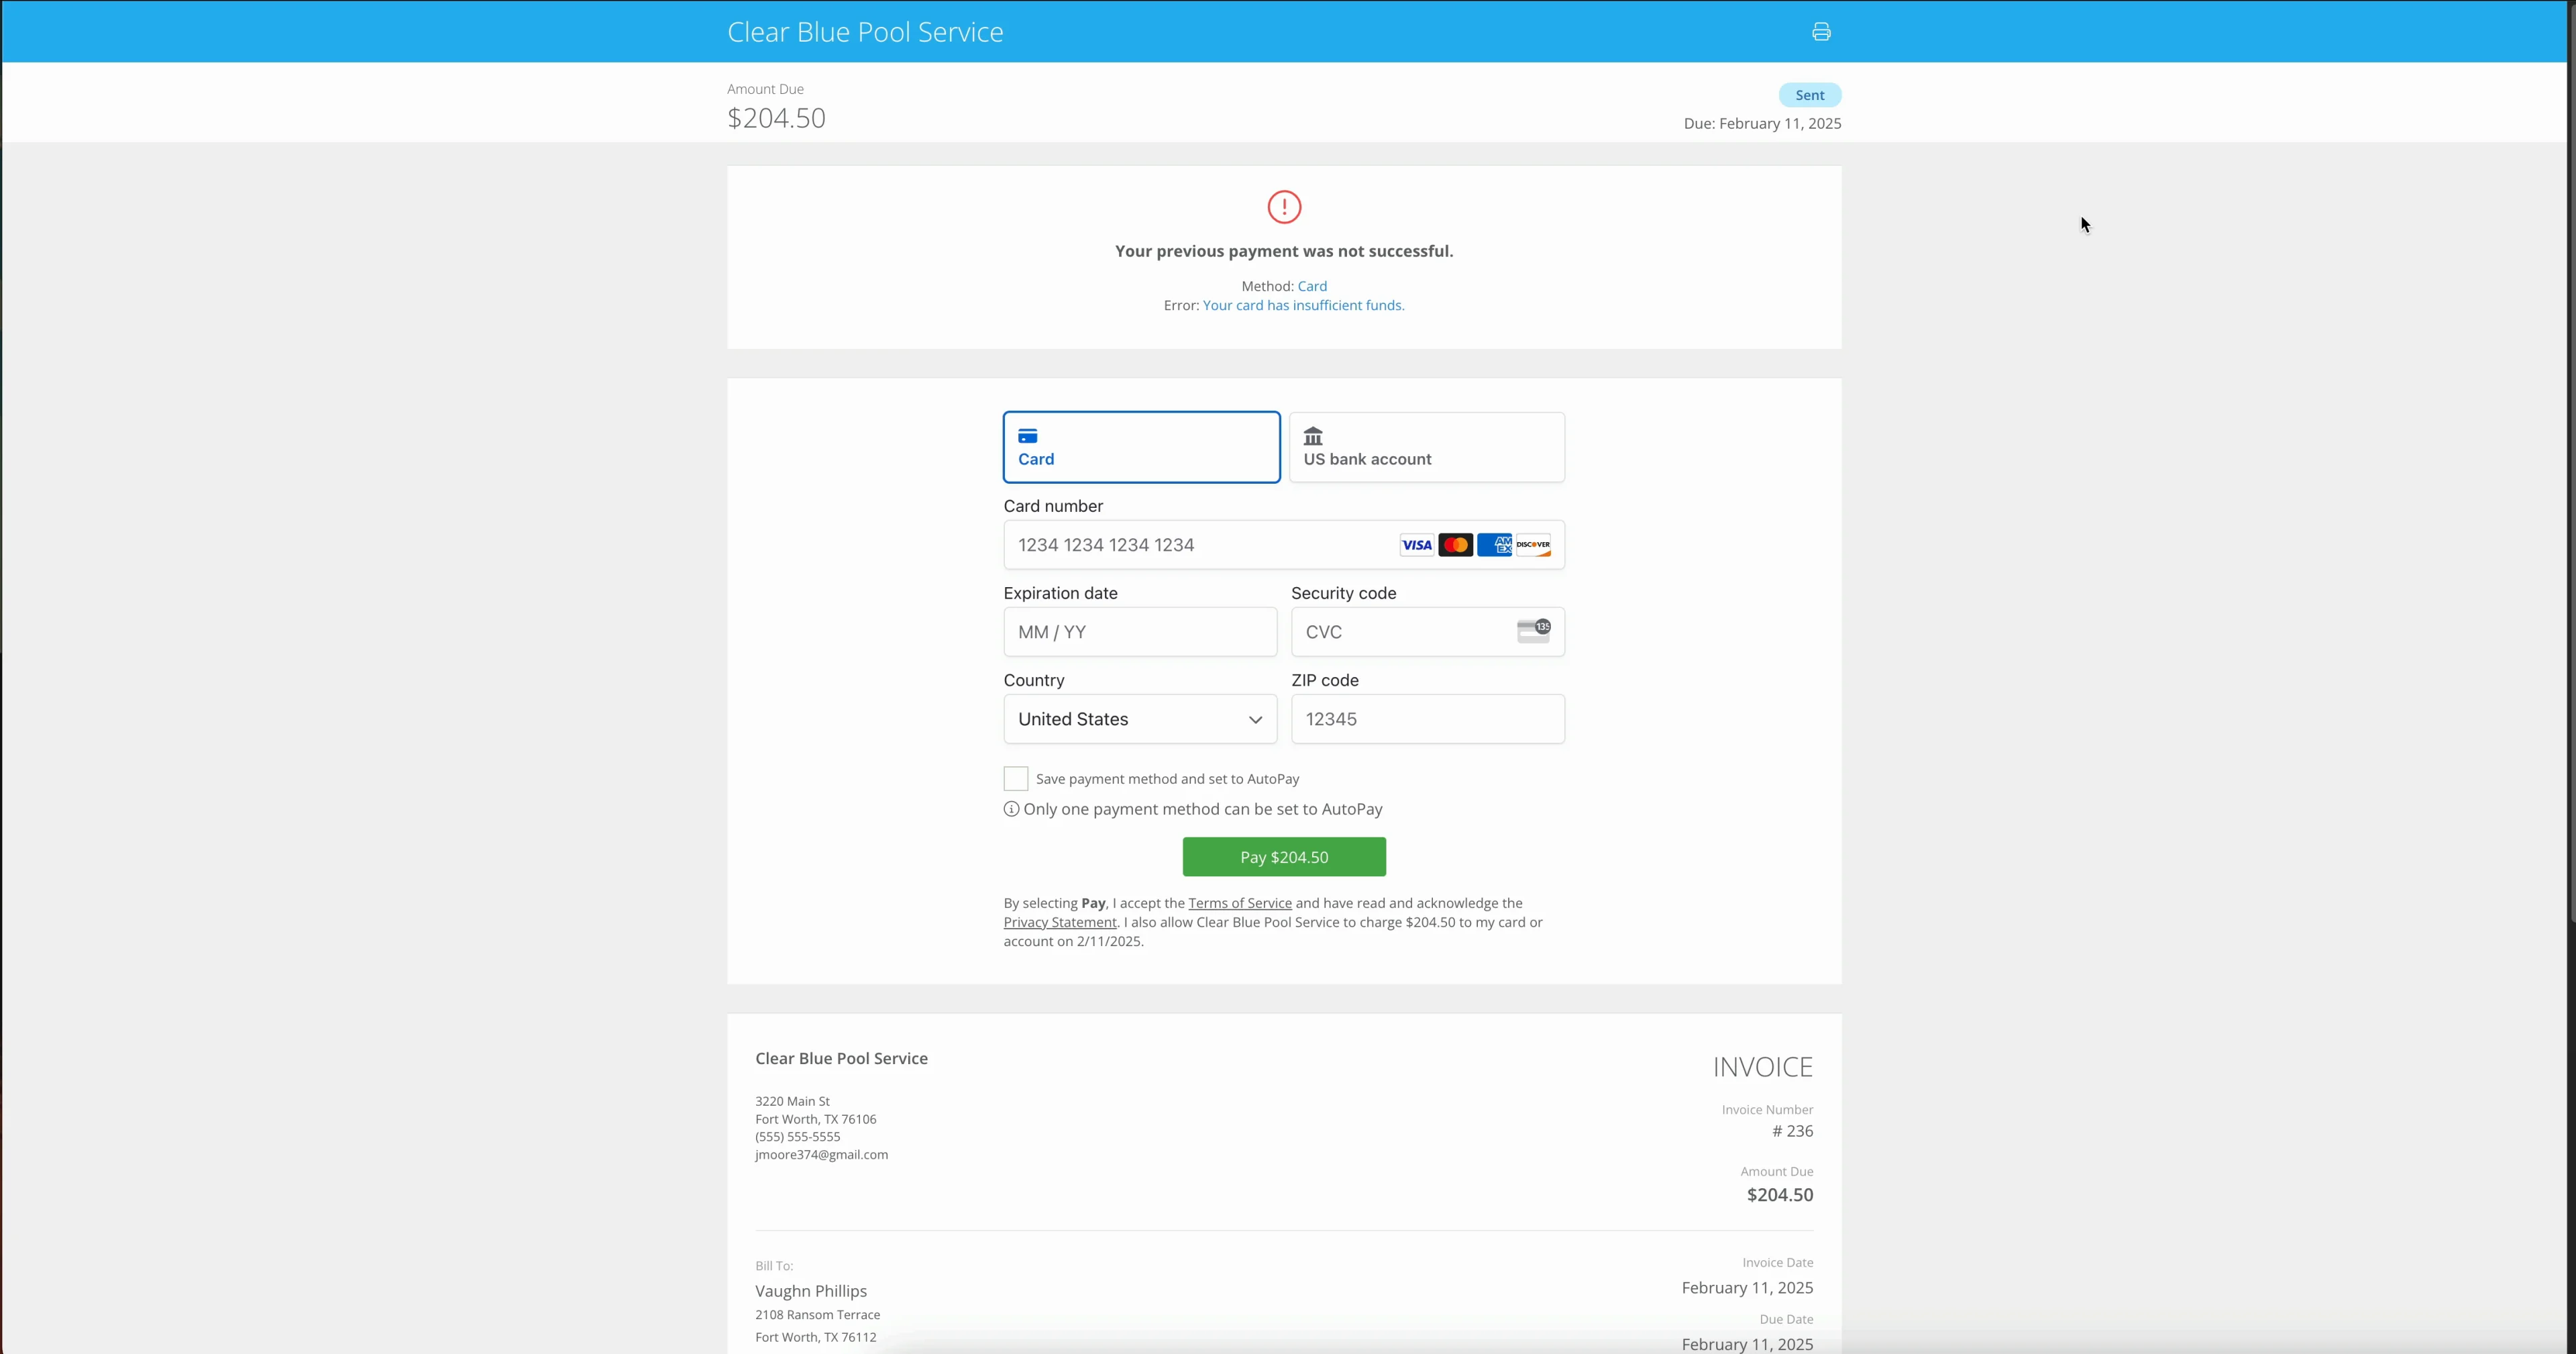Open the Privacy Statement link
This screenshot has width=2576, height=1354.
pyautogui.click(x=1059, y=922)
